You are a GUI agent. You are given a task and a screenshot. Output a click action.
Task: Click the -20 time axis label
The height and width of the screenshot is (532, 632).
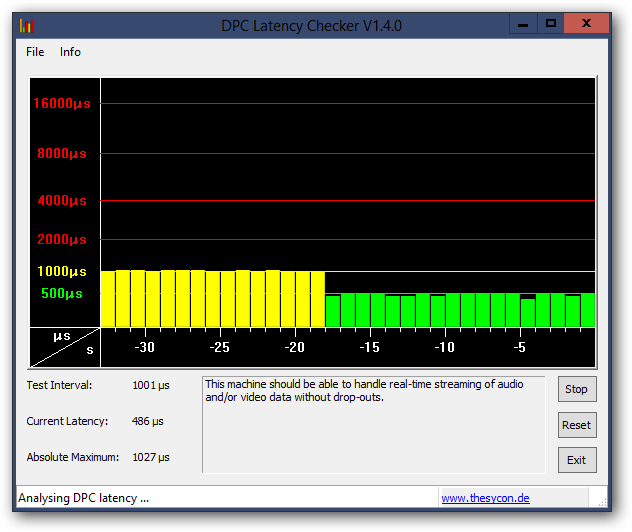tap(295, 347)
